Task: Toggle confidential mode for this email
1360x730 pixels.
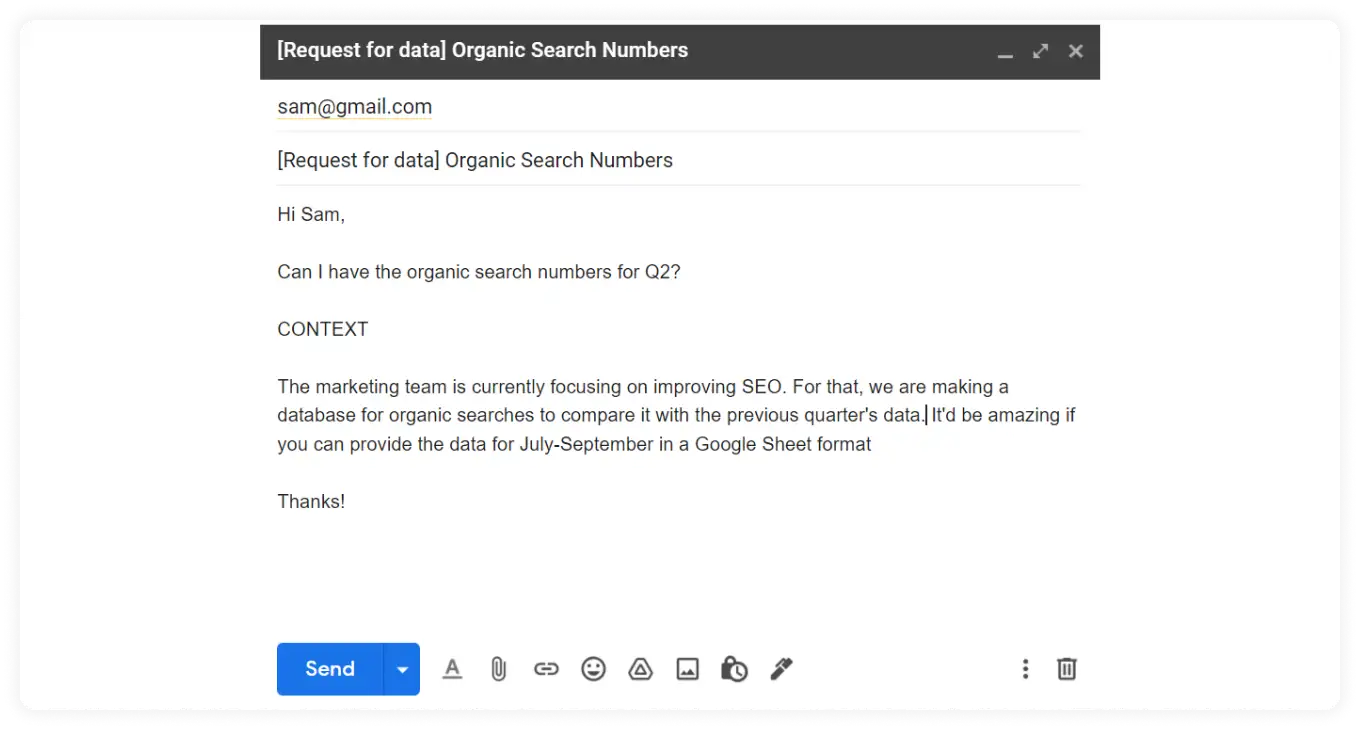Action: click(x=734, y=669)
